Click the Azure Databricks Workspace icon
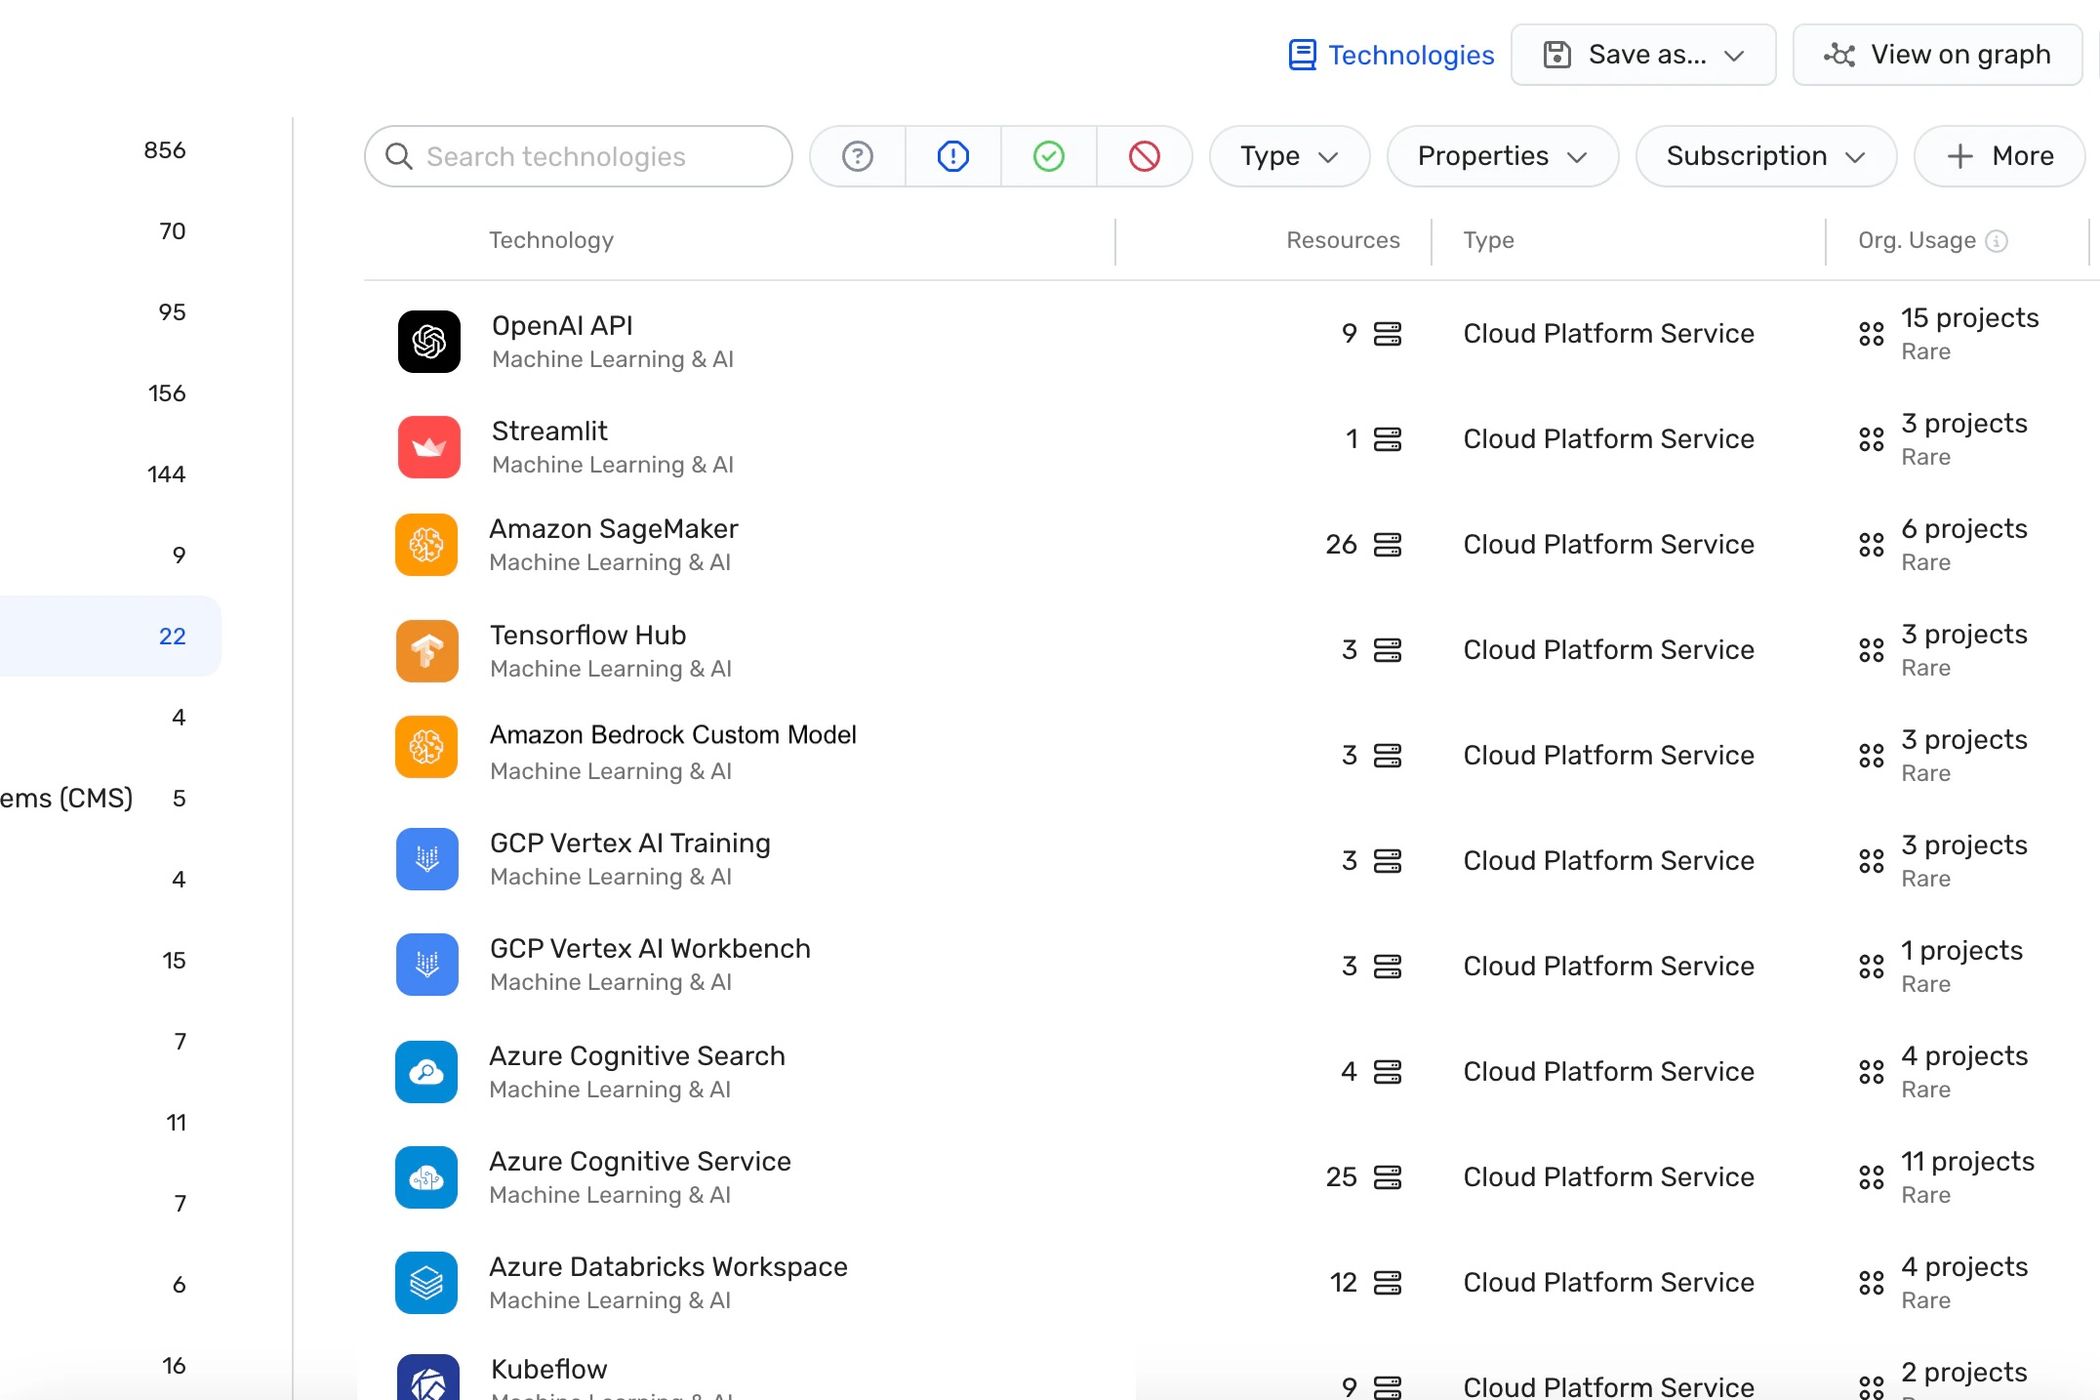Viewport: 2100px width, 1400px height. tap(427, 1282)
